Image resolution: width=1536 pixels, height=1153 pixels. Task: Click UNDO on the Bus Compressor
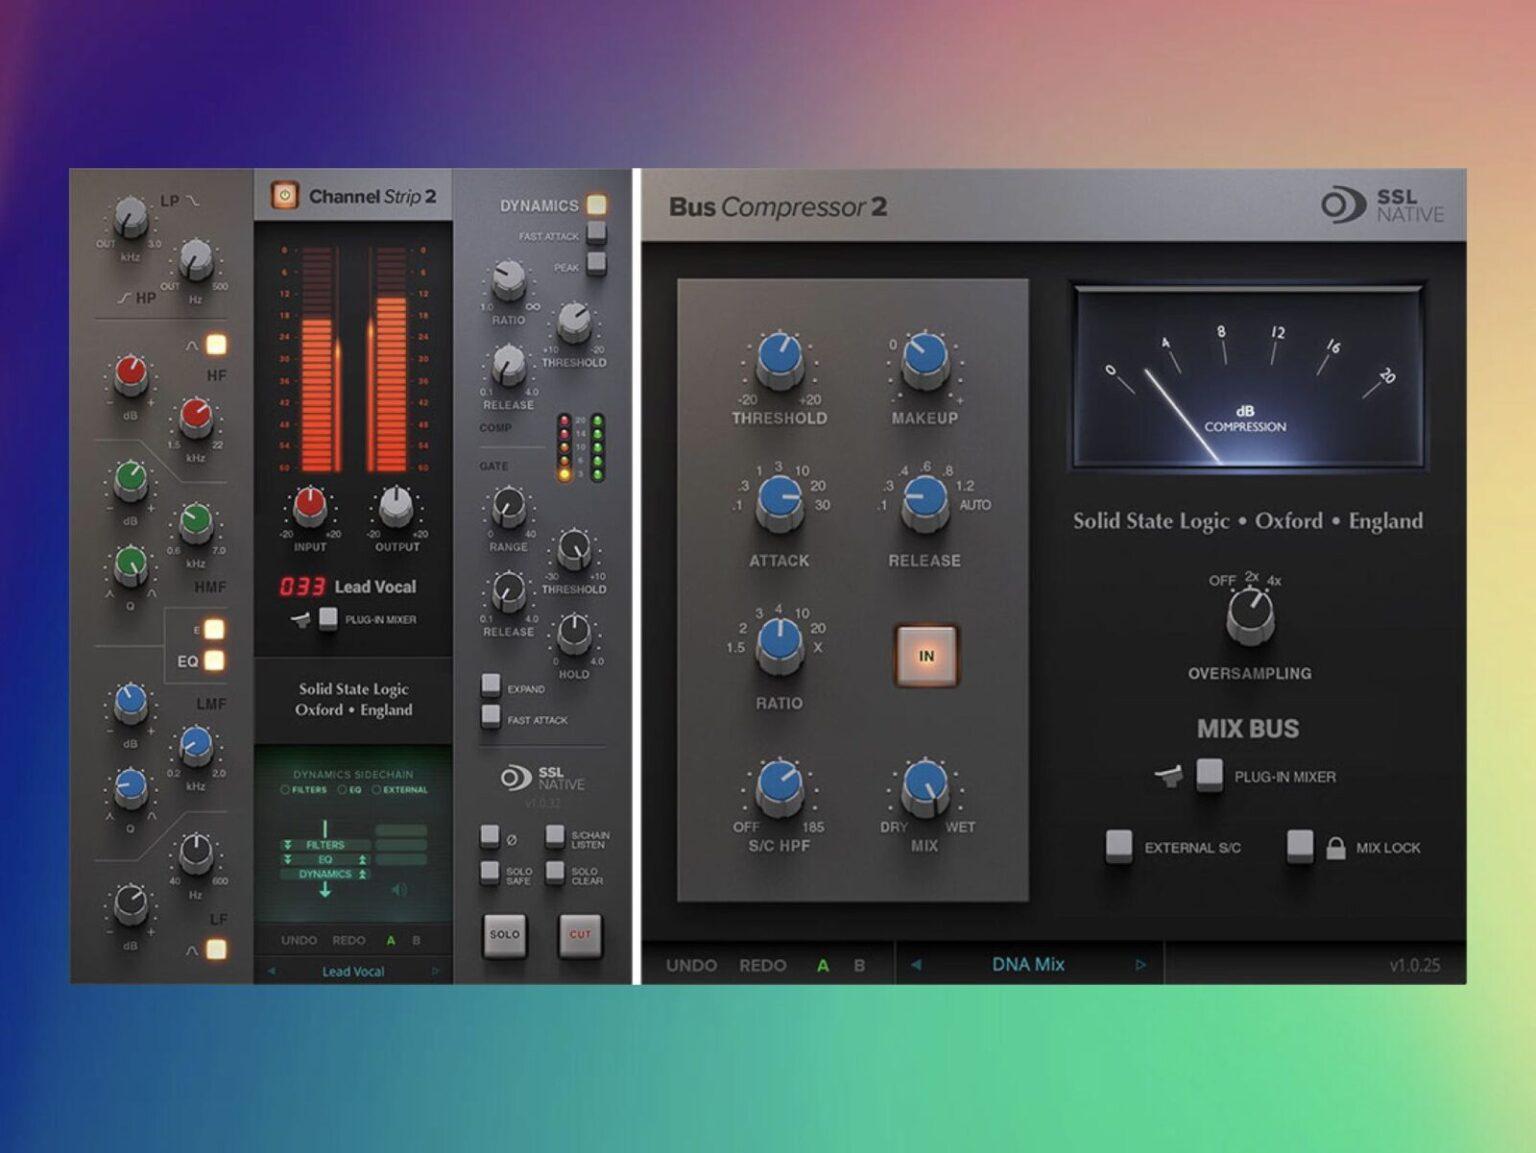click(x=691, y=964)
